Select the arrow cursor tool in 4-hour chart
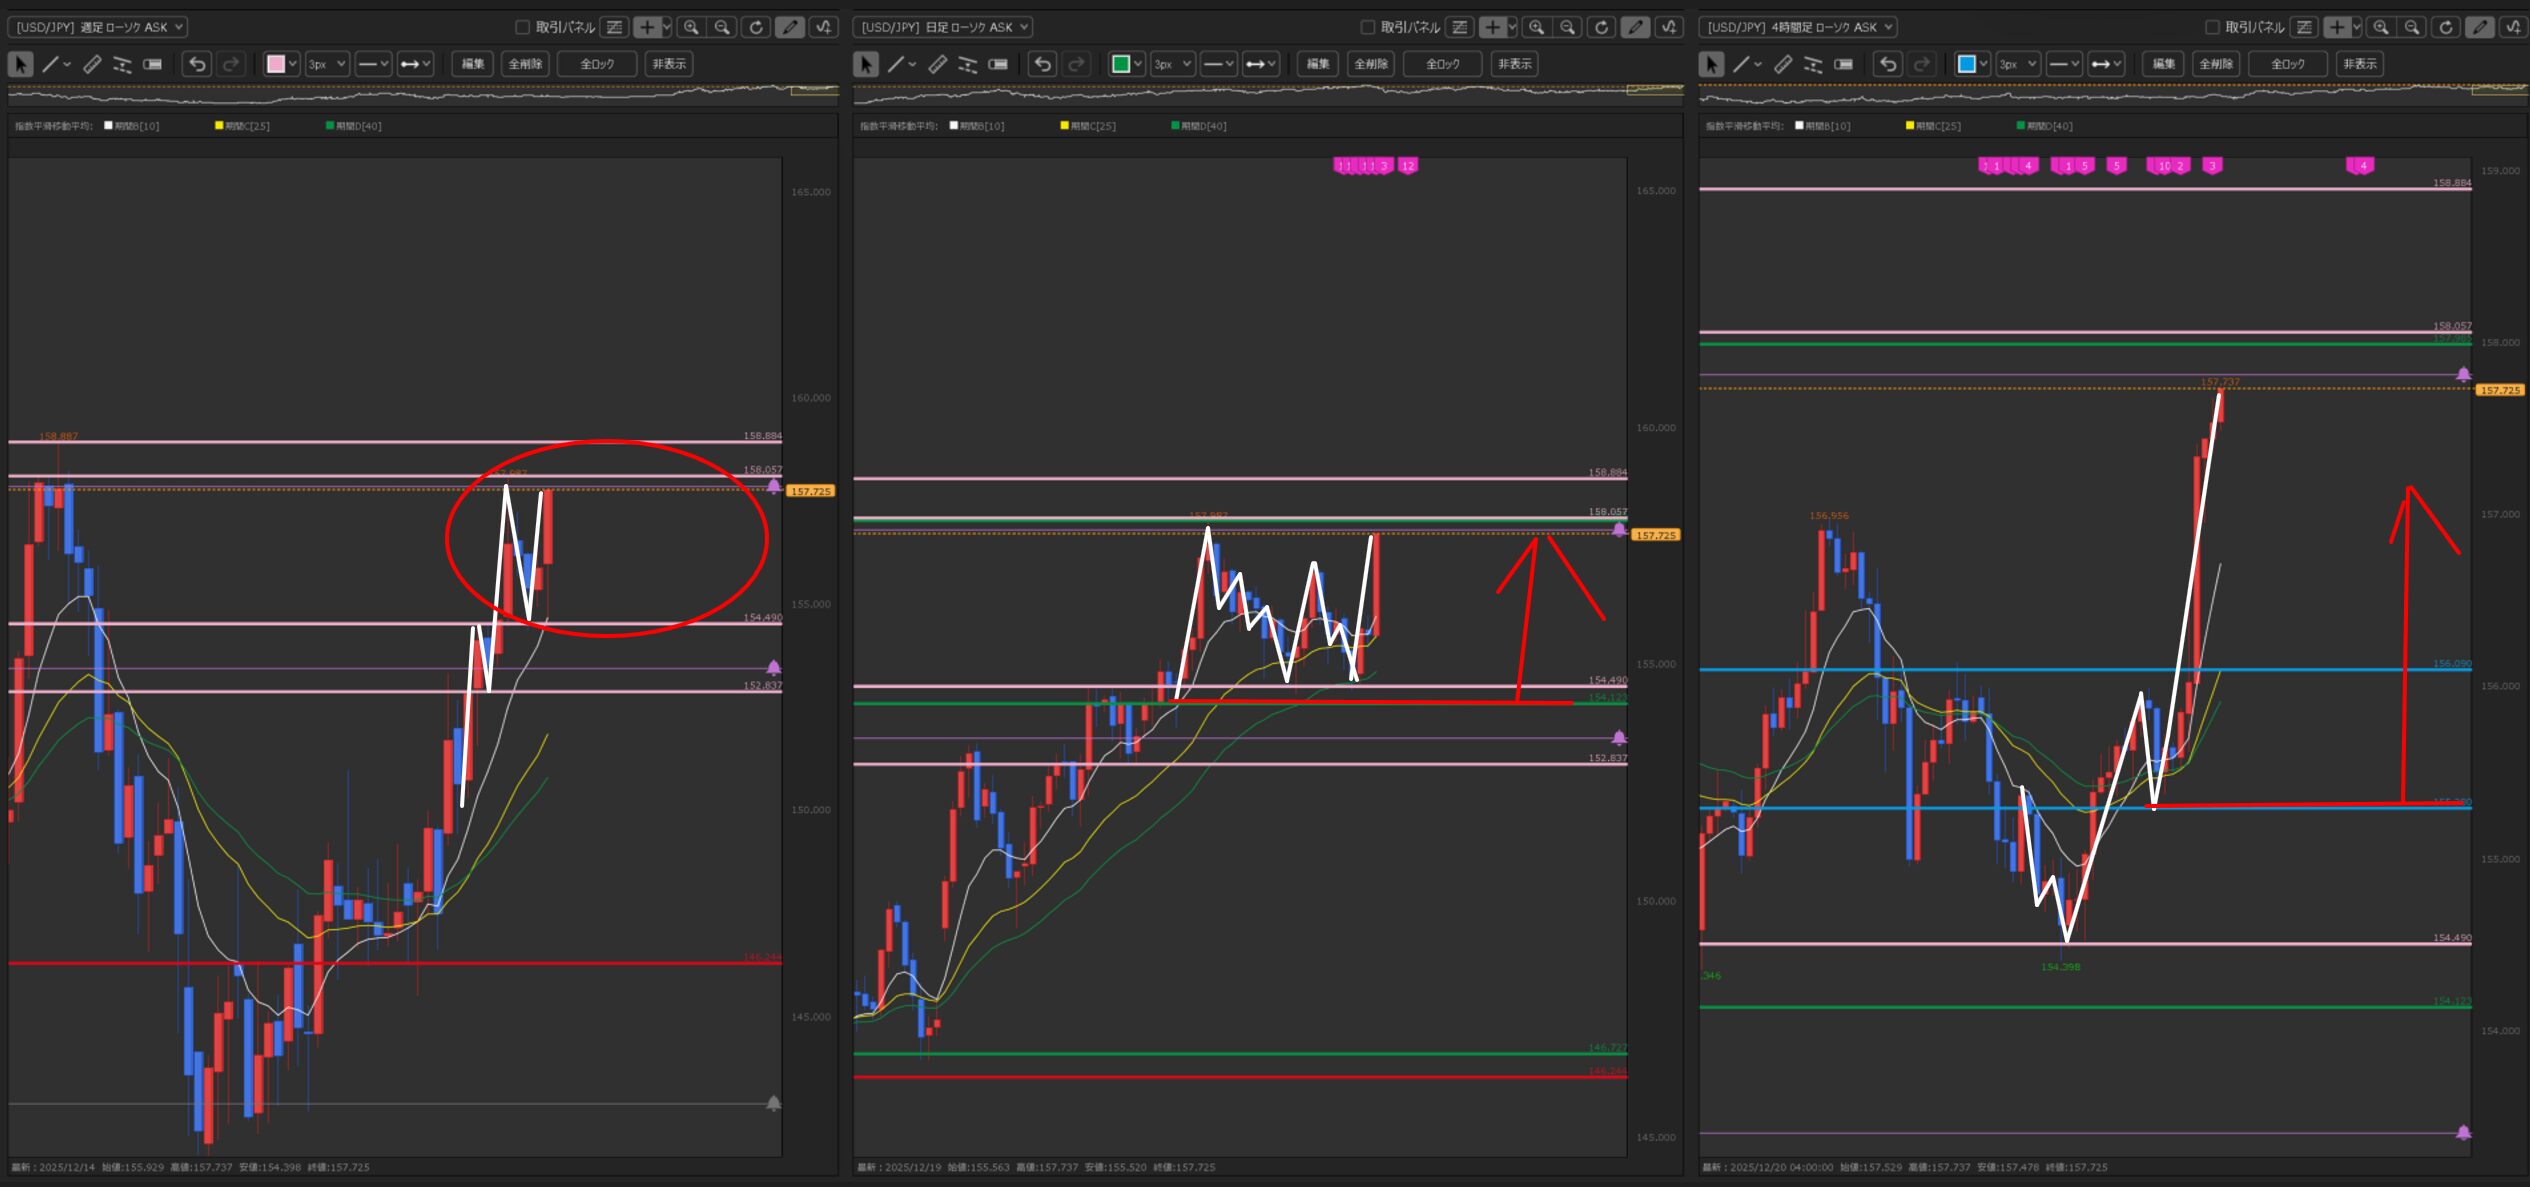This screenshot has width=2530, height=1187. point(1711,64)
